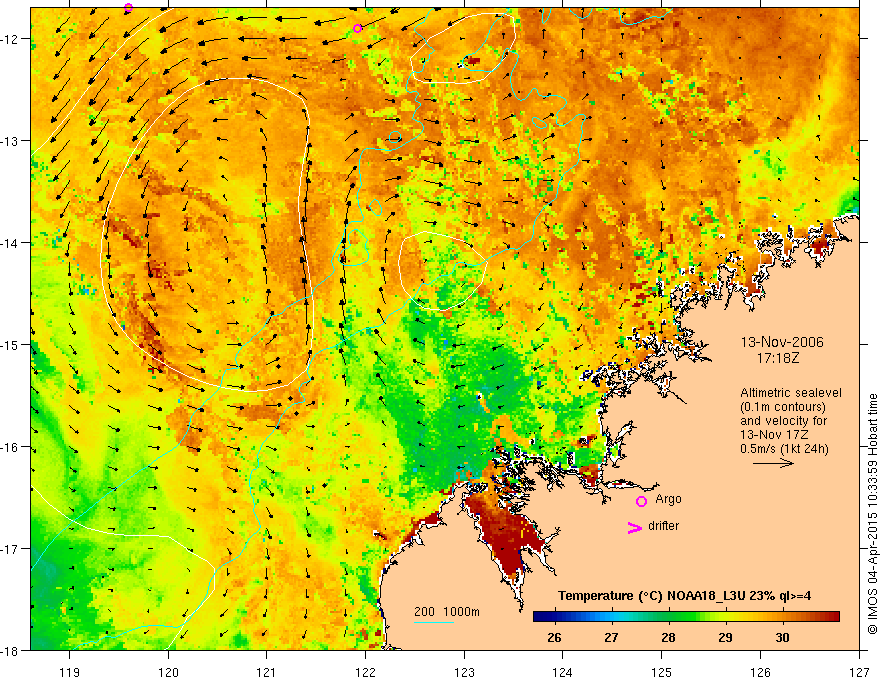
Task: Click the Argo float marker at the top-left map edge
Action: click(129, 7)
